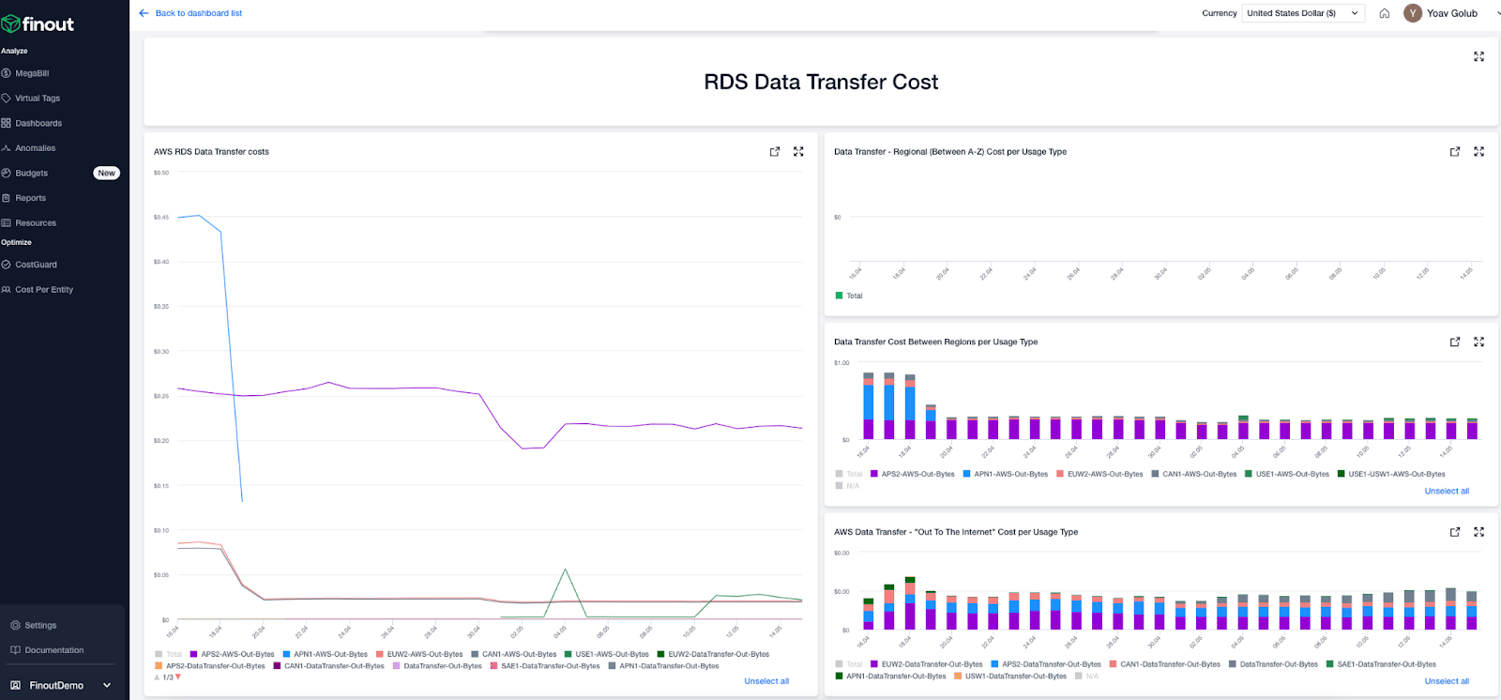Click the Yoav Golub avatar thumbnail
The height and width of the screenshot is (700, 1501).
pyautogui.click(x=1413, y=13)
